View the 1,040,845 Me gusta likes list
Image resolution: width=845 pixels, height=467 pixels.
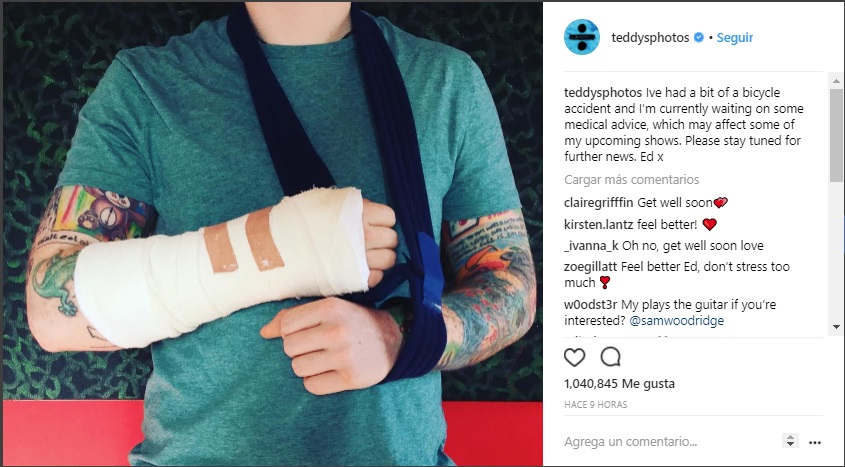[619, 384]
